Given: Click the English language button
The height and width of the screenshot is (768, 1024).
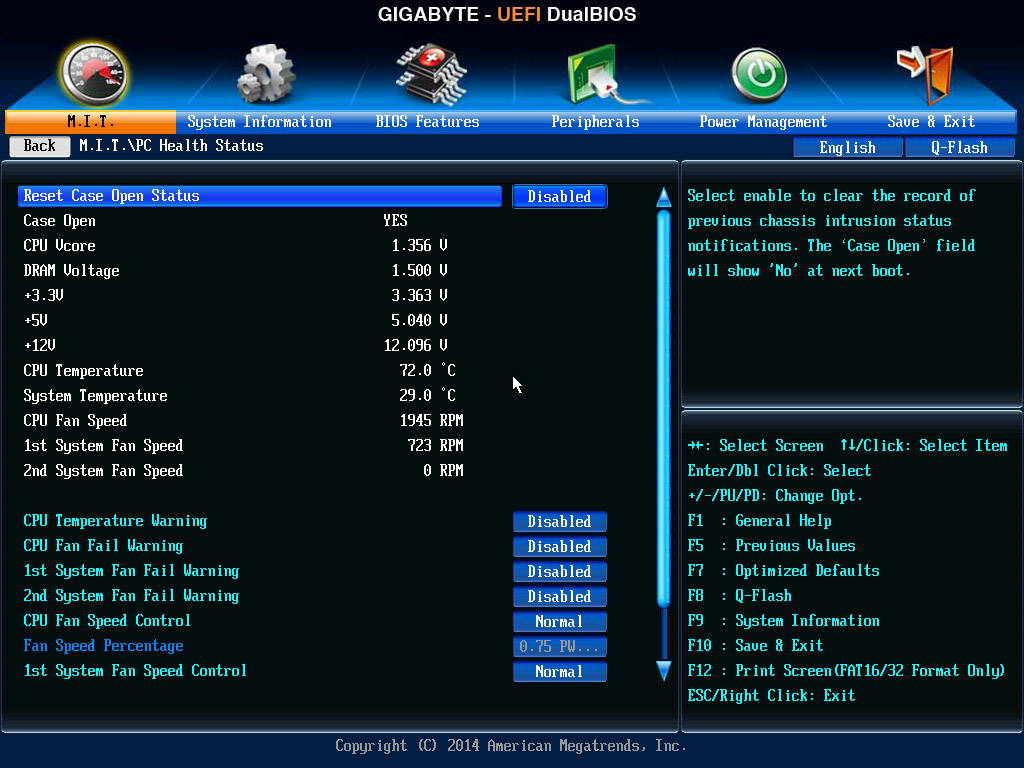Looking at the screenshot, I should [x=847, y=148].
